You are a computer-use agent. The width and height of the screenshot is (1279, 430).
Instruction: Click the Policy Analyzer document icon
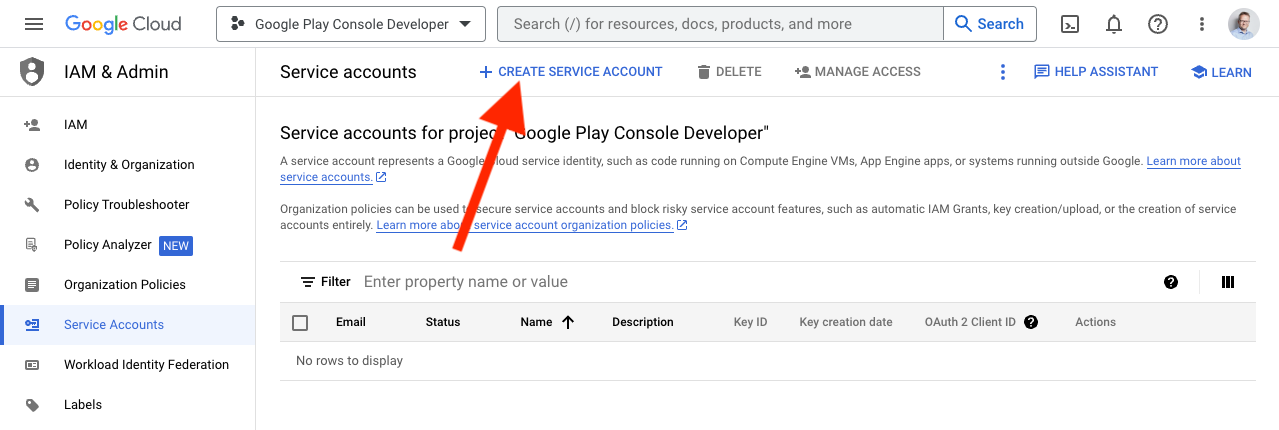(x=32, y=245)
